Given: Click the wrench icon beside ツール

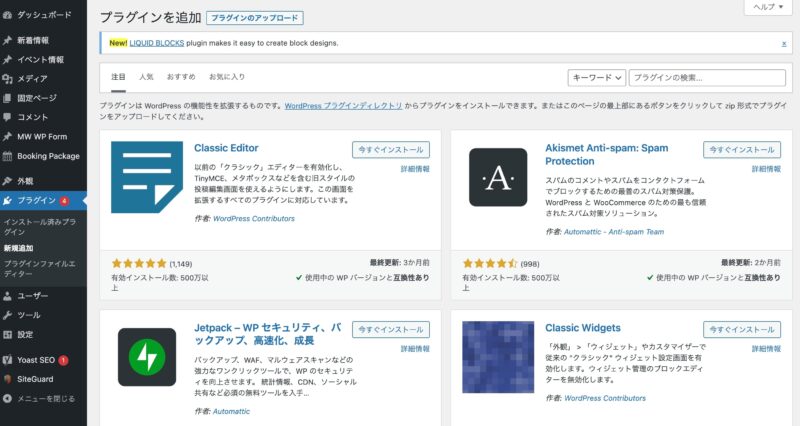Looking at the screenshot, I should pos(7,315).
